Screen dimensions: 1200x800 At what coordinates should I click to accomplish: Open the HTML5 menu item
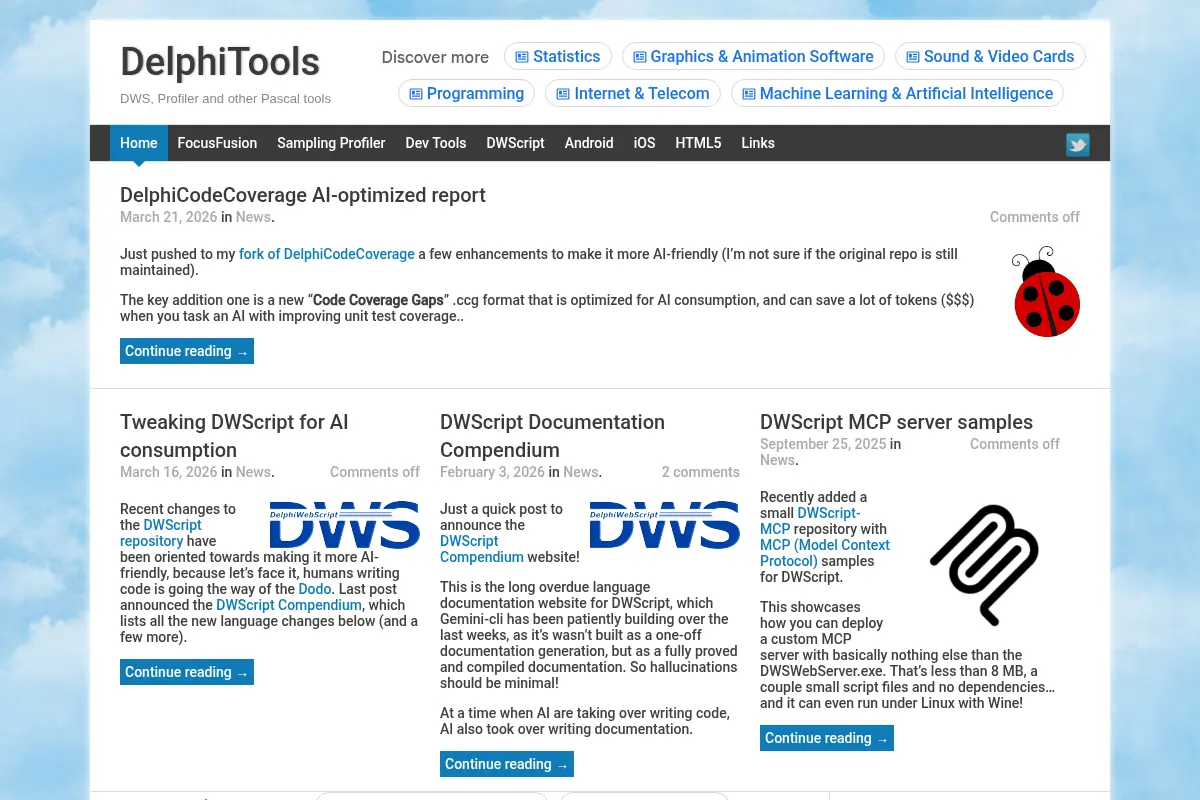click(698, 143)
